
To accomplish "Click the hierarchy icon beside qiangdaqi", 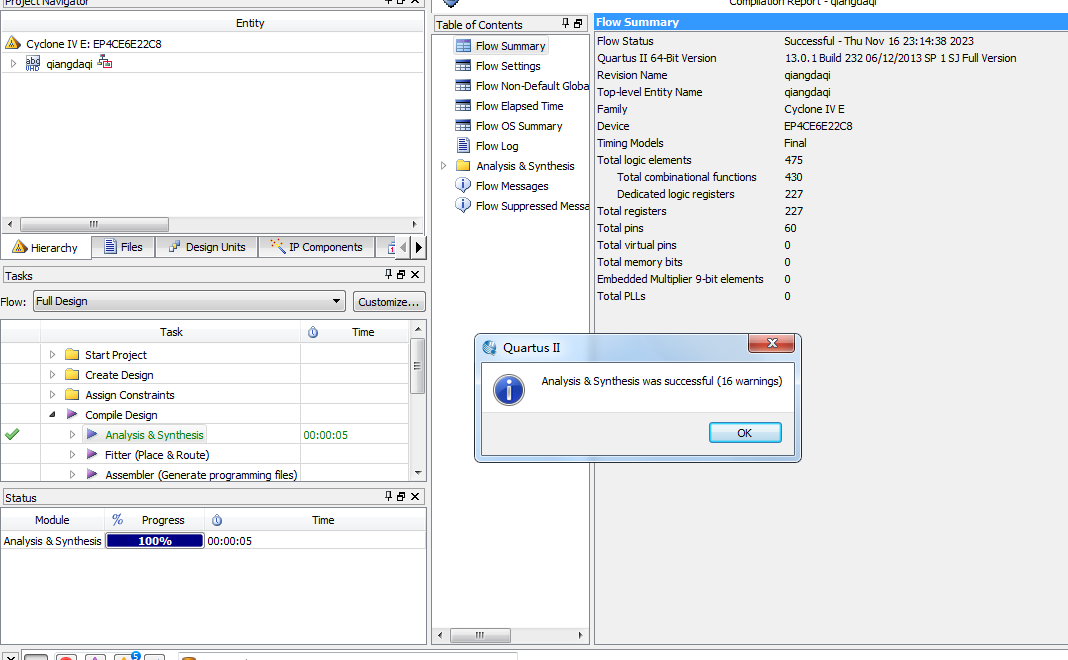I will tap(105, 63).
